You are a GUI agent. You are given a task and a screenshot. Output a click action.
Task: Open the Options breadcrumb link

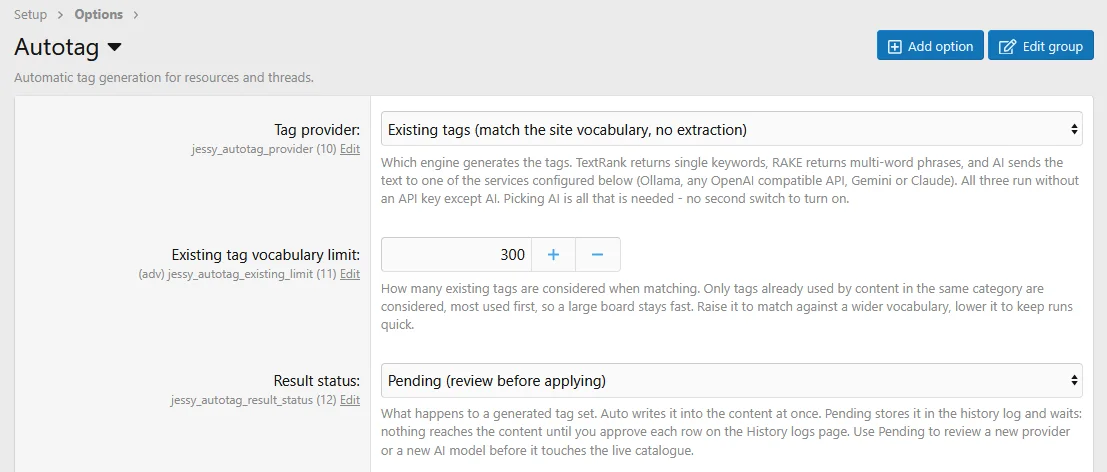(99, 14)
